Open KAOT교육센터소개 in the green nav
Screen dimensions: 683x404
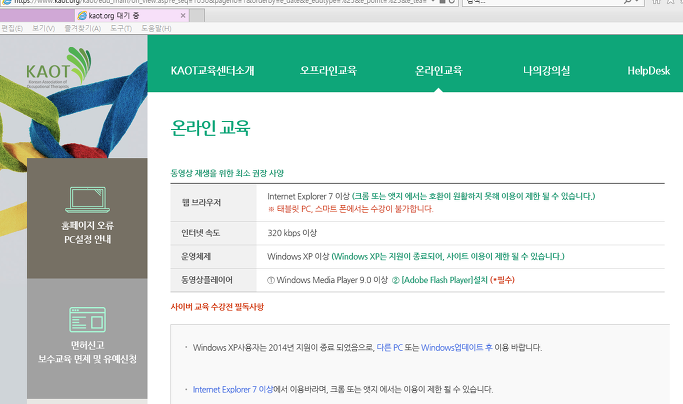click(x=213, y=71)
